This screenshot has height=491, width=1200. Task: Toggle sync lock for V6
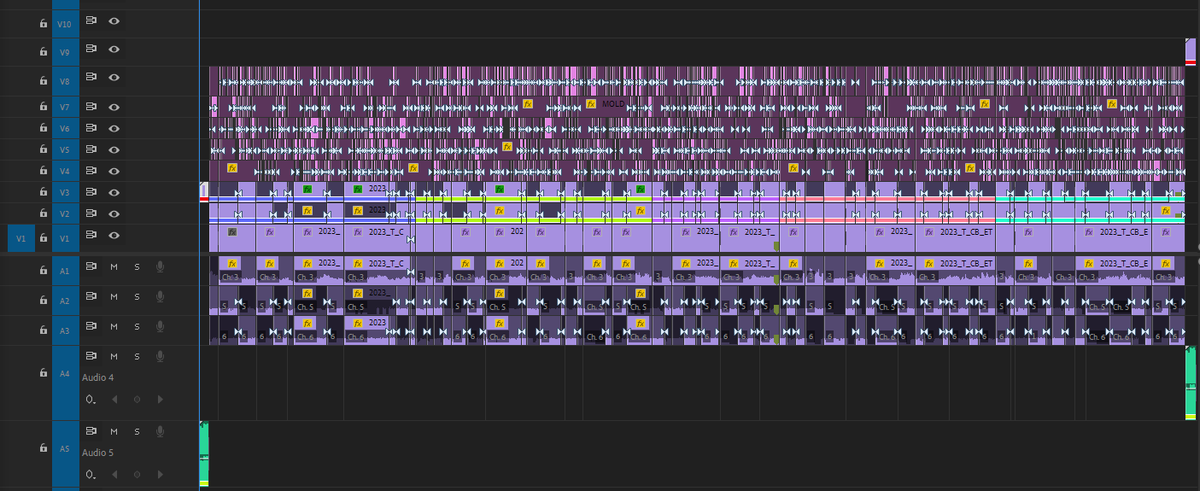(x=91, y=128)
